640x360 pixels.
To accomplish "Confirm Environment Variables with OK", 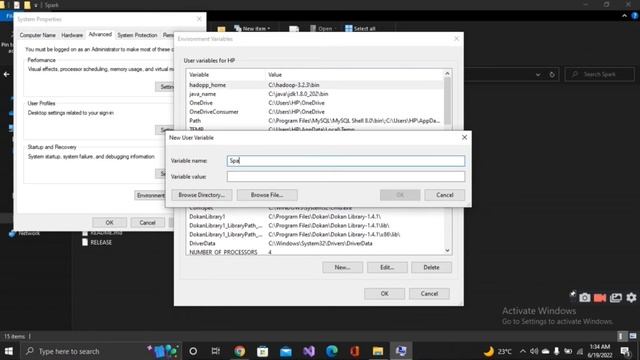I will pyautogui.click(x=384, y=293).
